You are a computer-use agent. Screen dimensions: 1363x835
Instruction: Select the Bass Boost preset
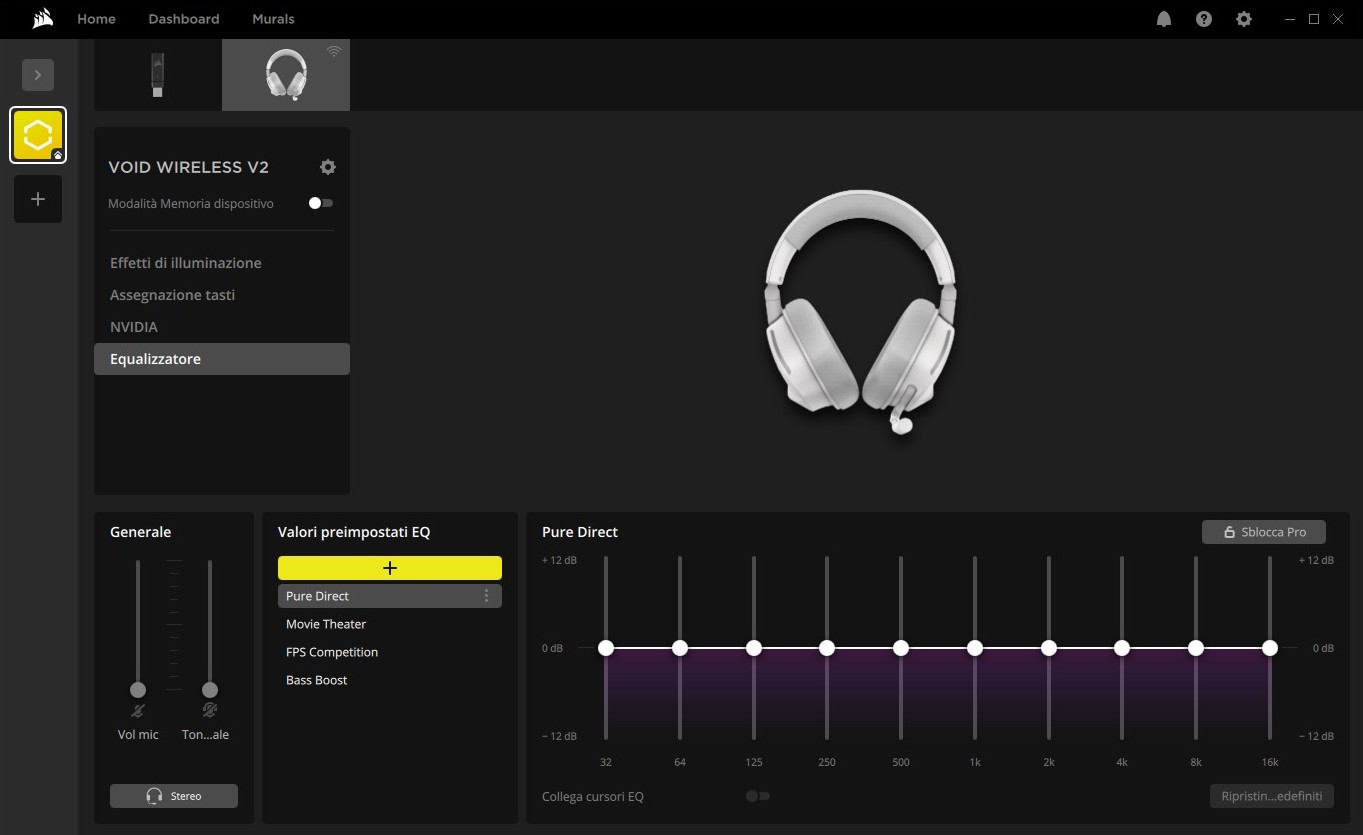click(x=317, y=680)
